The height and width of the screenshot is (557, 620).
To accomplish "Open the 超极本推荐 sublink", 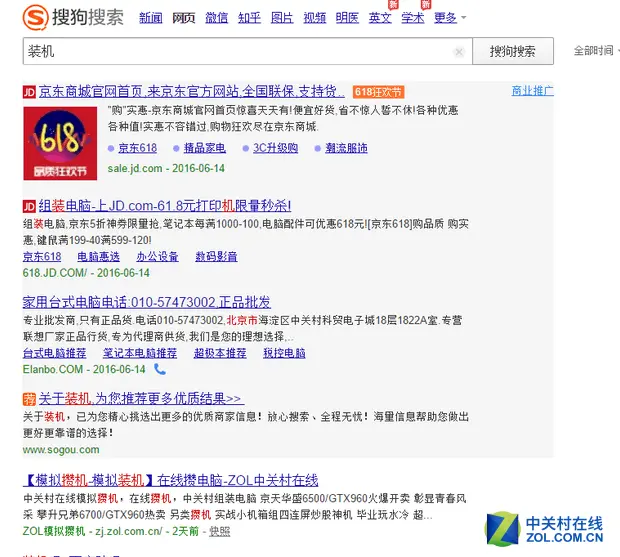I will (220, 353).
